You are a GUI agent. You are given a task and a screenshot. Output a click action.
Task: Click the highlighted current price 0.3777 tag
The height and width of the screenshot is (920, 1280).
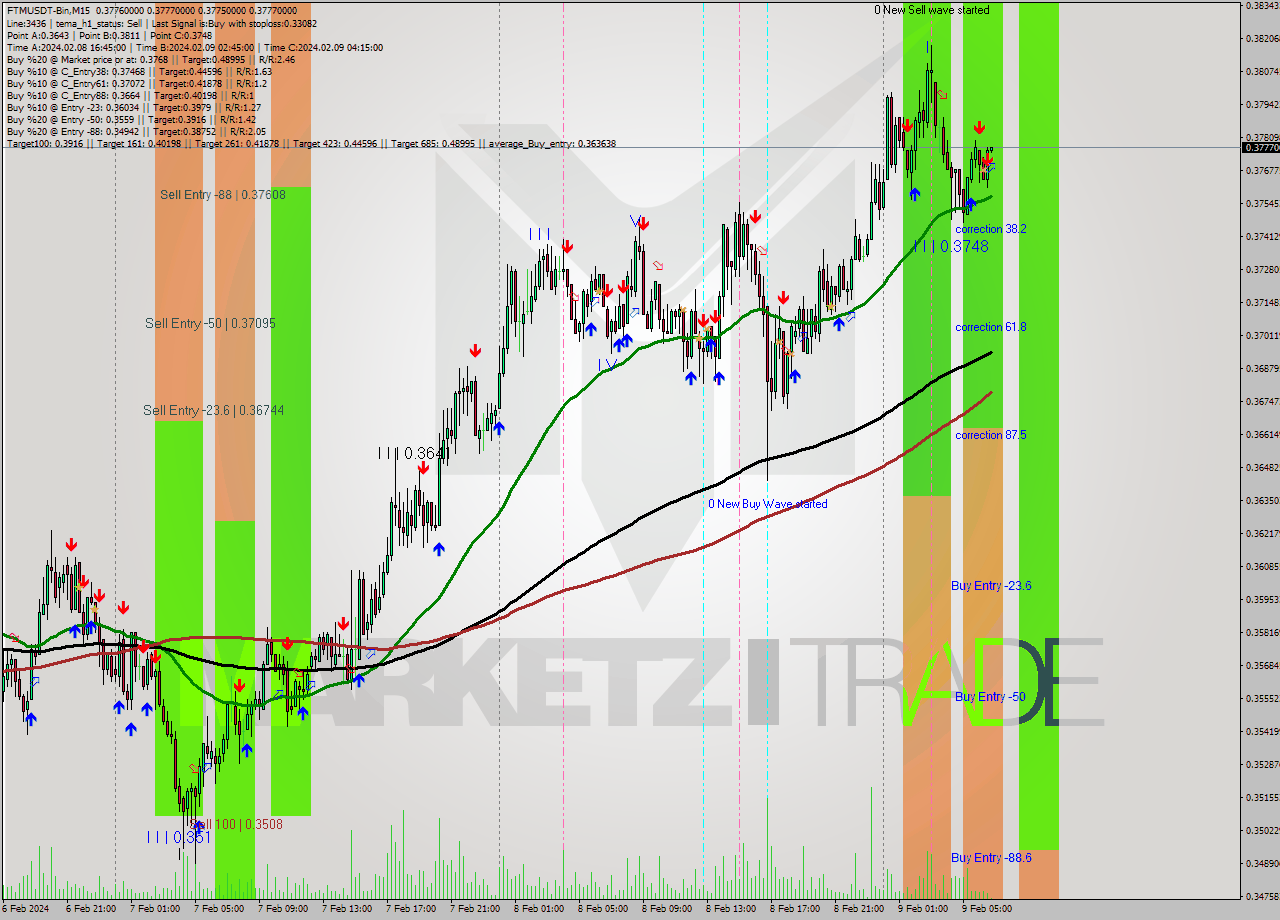tap(1261, 147)
